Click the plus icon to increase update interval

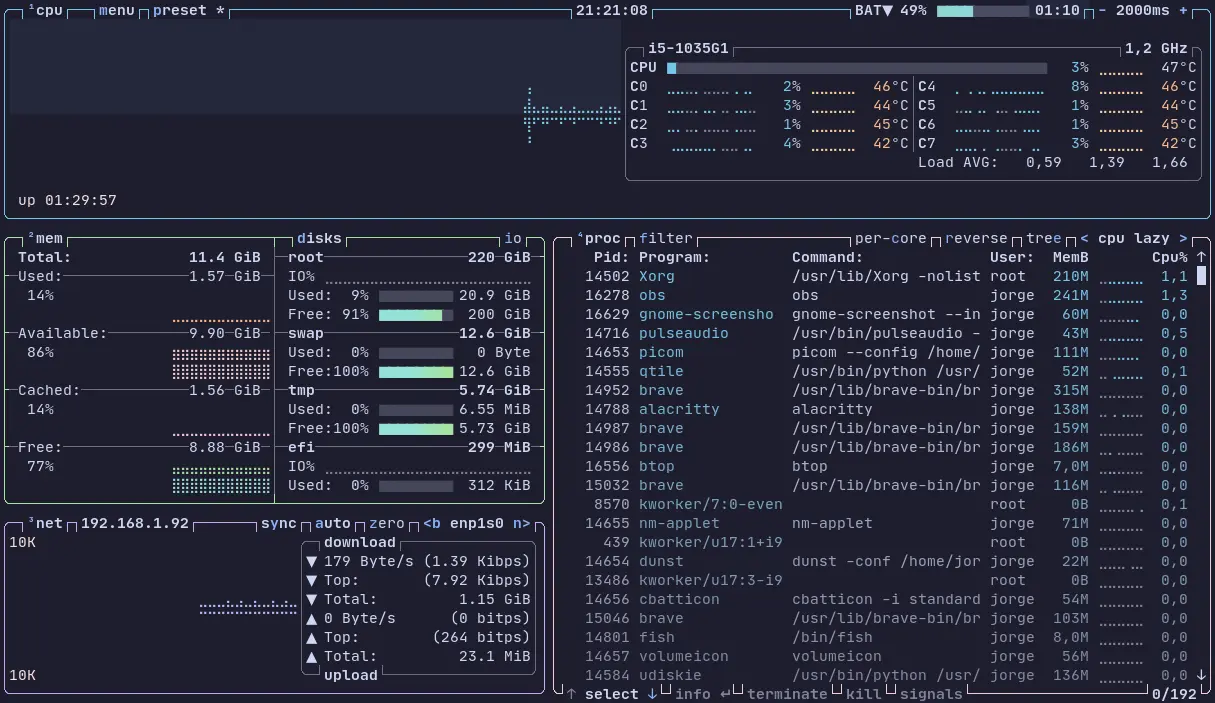pyautogui.click(x=1183, y=10)
